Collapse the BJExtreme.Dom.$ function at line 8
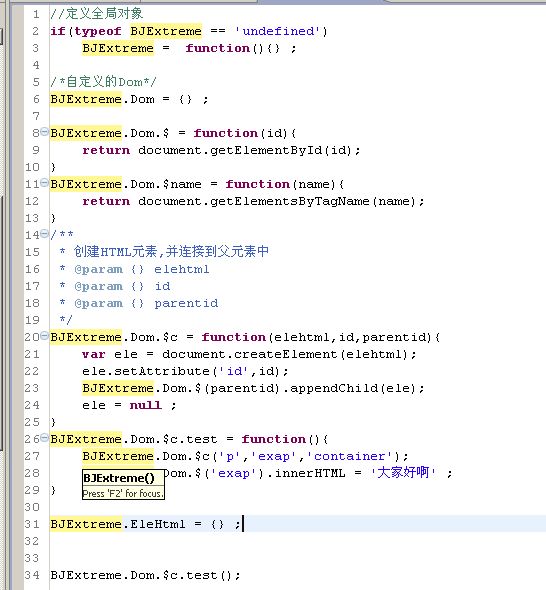The width and height of the screenshot is (546, 590). point(44,132)
